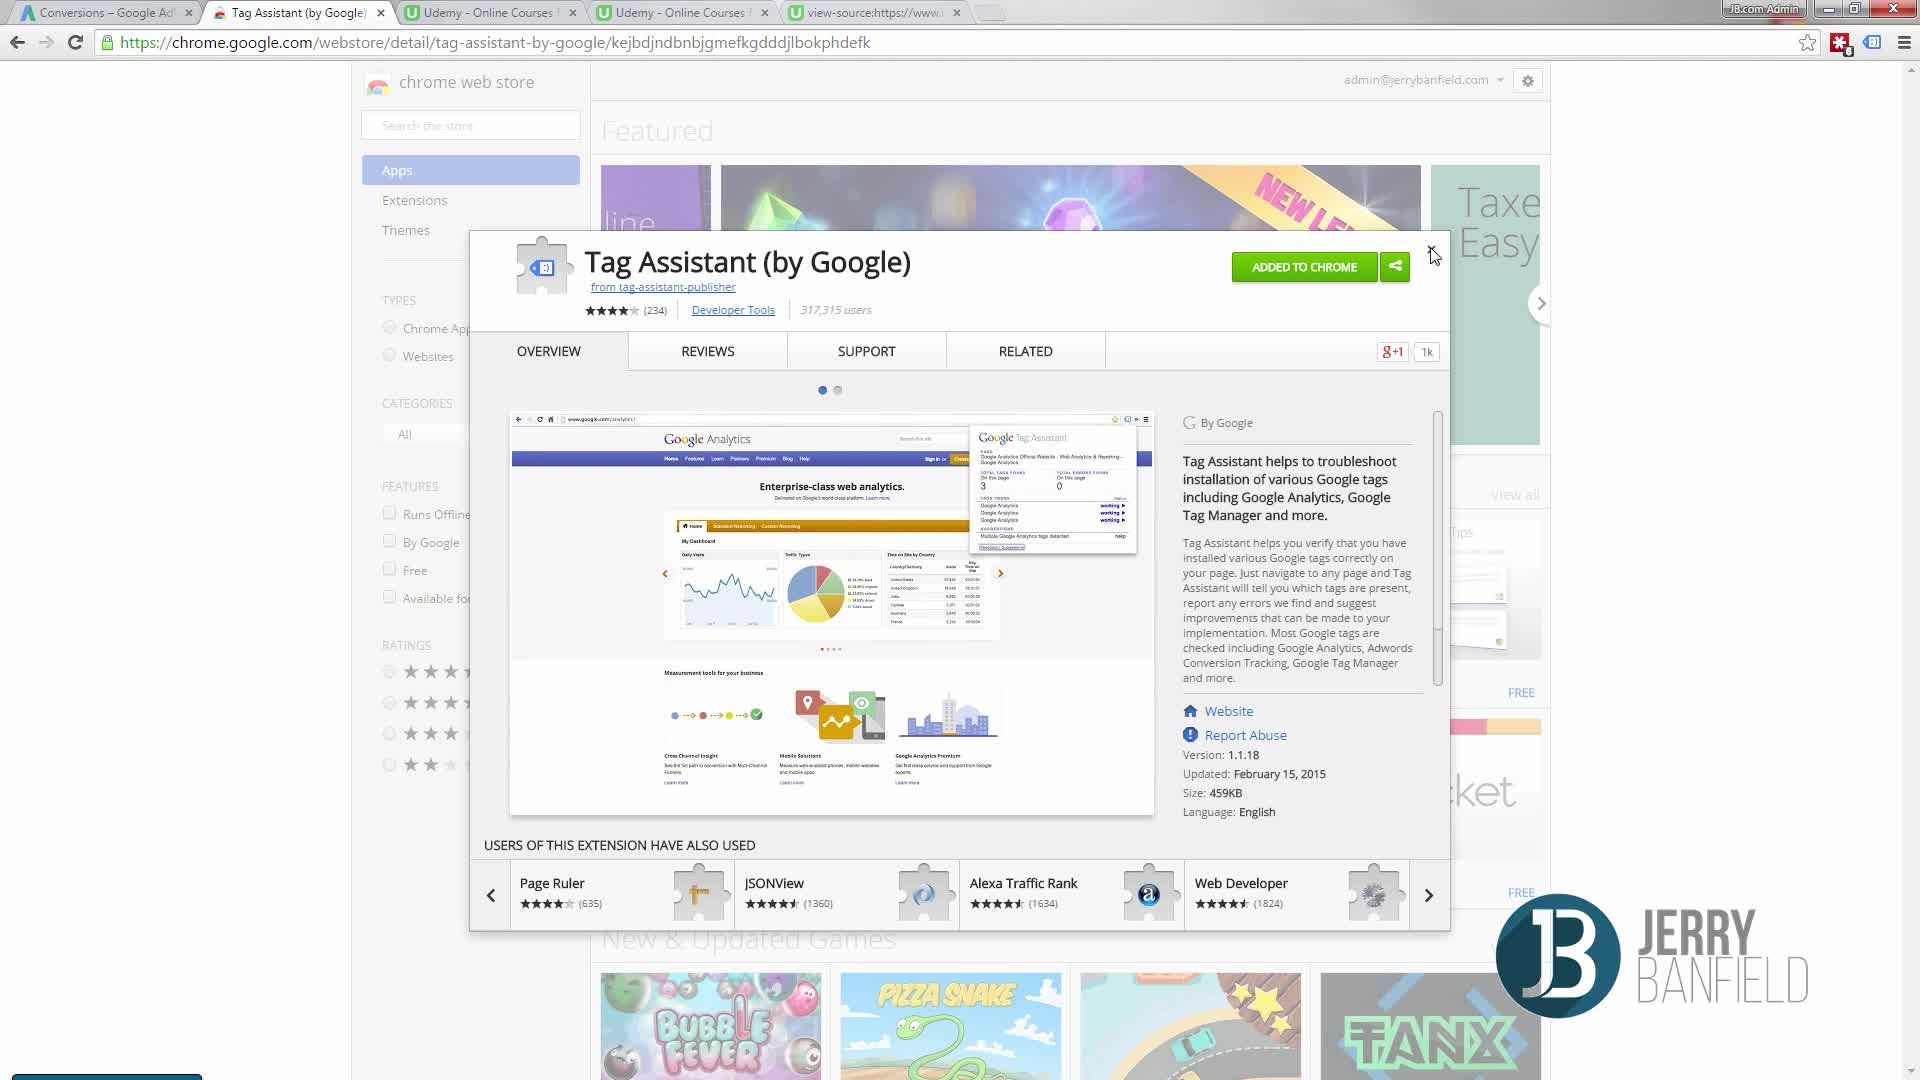
Task: Open the web store settings gear
Action: point(1527,81)
